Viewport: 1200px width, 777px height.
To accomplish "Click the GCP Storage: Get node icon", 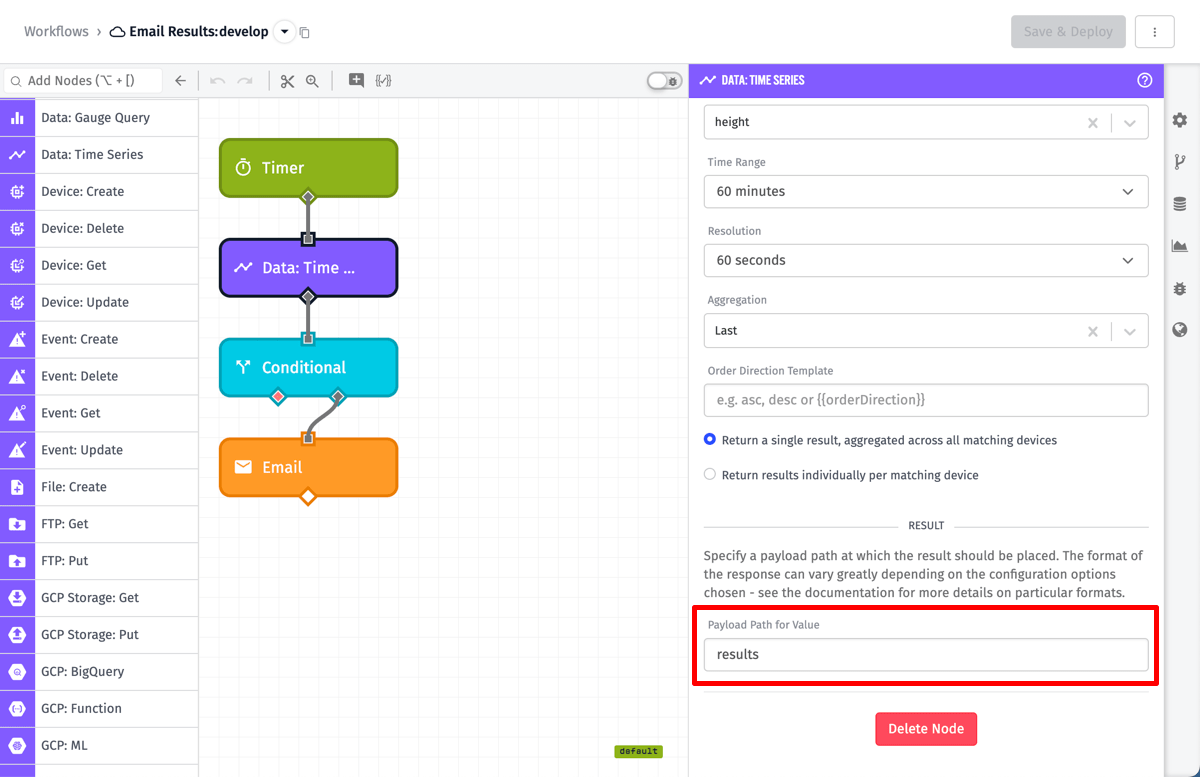I will click(x=17, y=599).
